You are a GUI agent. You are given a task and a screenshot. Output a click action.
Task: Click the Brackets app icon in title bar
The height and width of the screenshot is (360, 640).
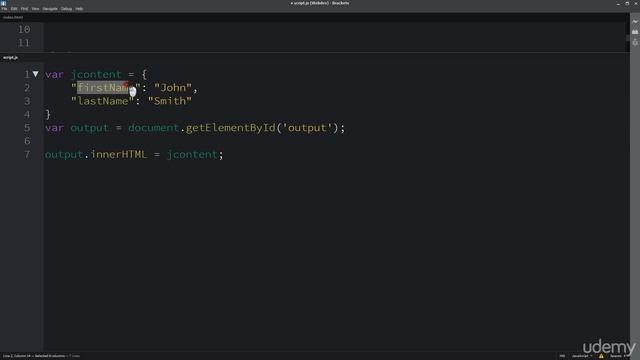pyautogui.click(x=3, y=3)
